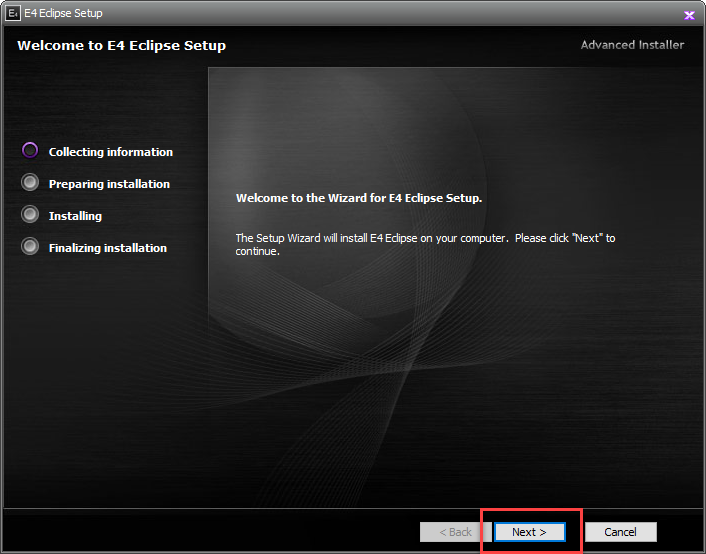The height and width of the screenshot is (554, 706).
Task: Click the "The Setup Wizard will install" description text
Action: [425, 245]
